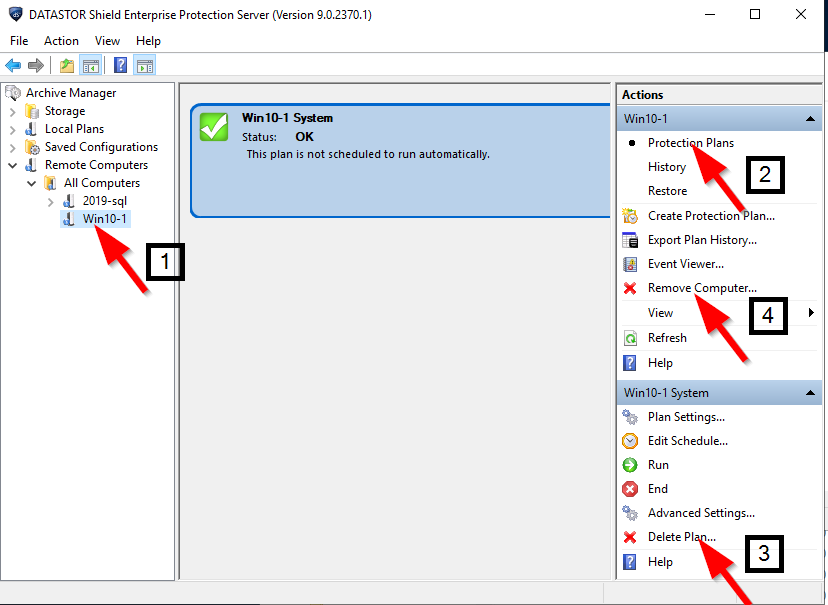Click the red End stop icon
Viewport: 828px width, 605px height.
[x=629, y=489]
